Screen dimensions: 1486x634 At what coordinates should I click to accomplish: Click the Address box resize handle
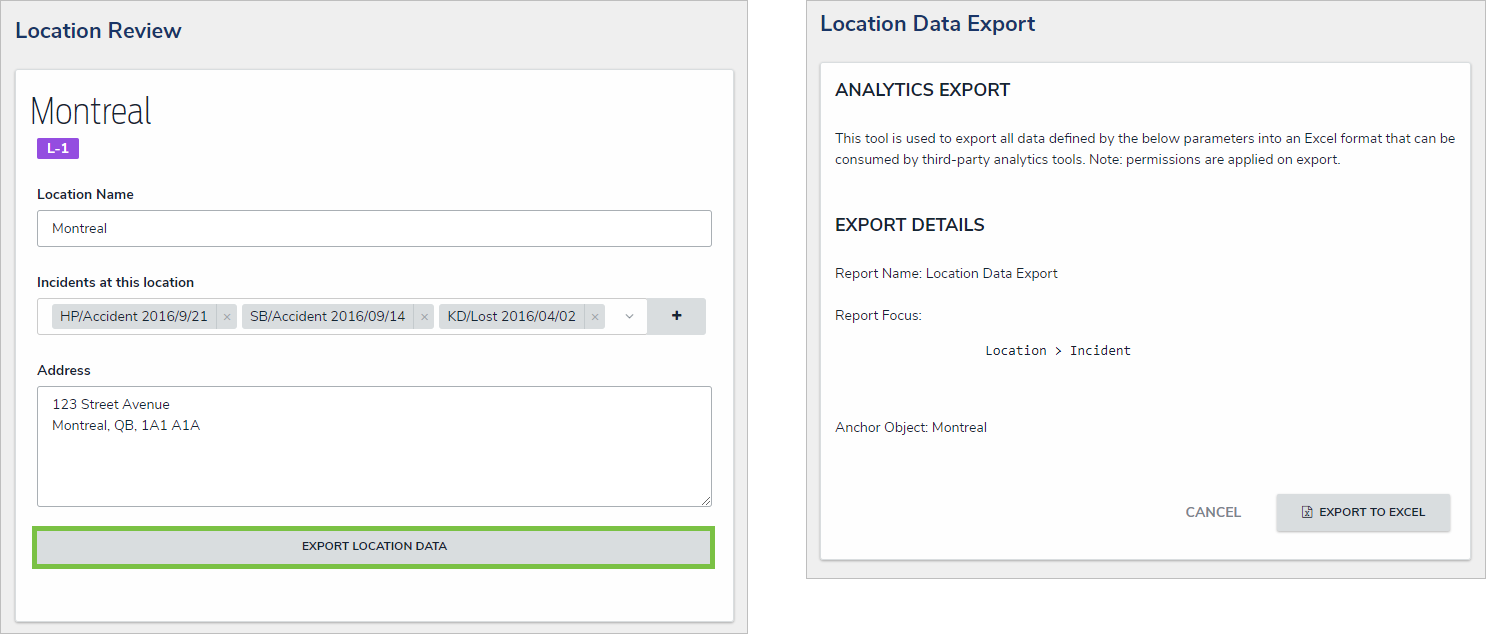(706, 500)
